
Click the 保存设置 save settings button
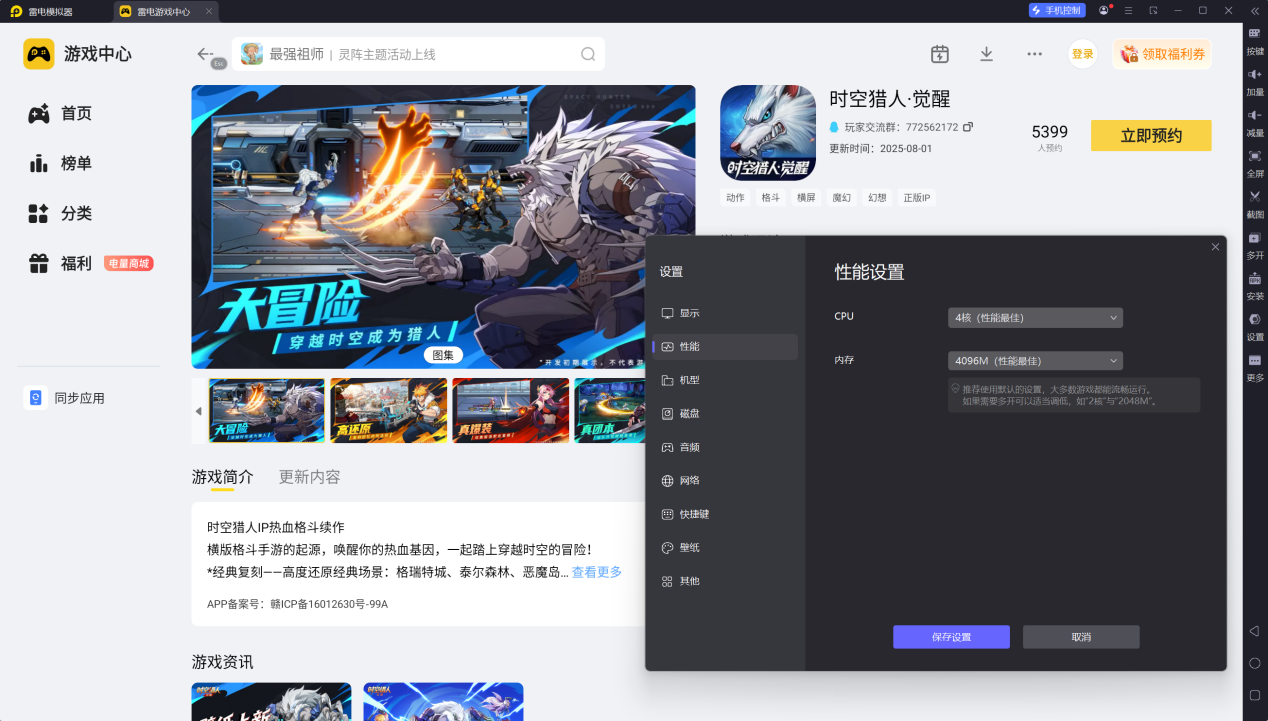pos(951,637)
